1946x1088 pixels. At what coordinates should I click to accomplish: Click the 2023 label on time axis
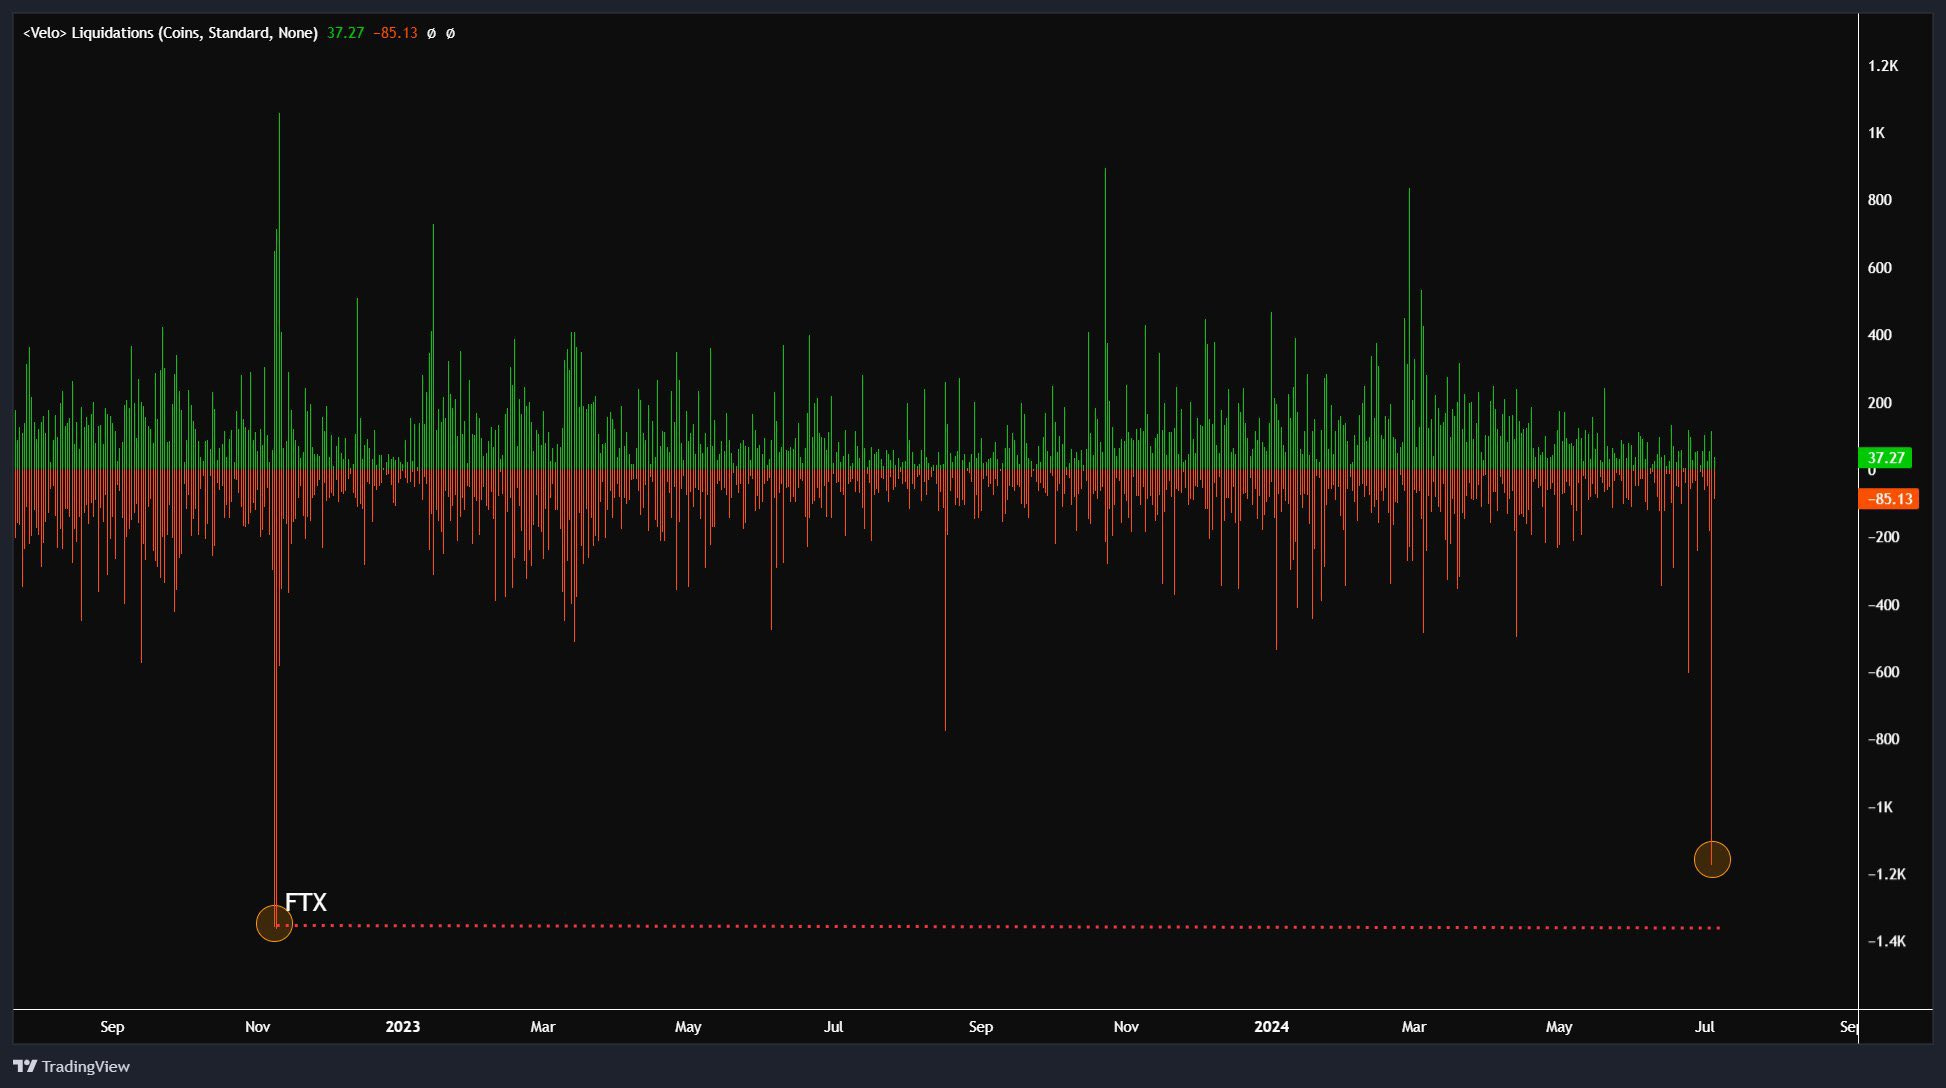click(403, 1026)
